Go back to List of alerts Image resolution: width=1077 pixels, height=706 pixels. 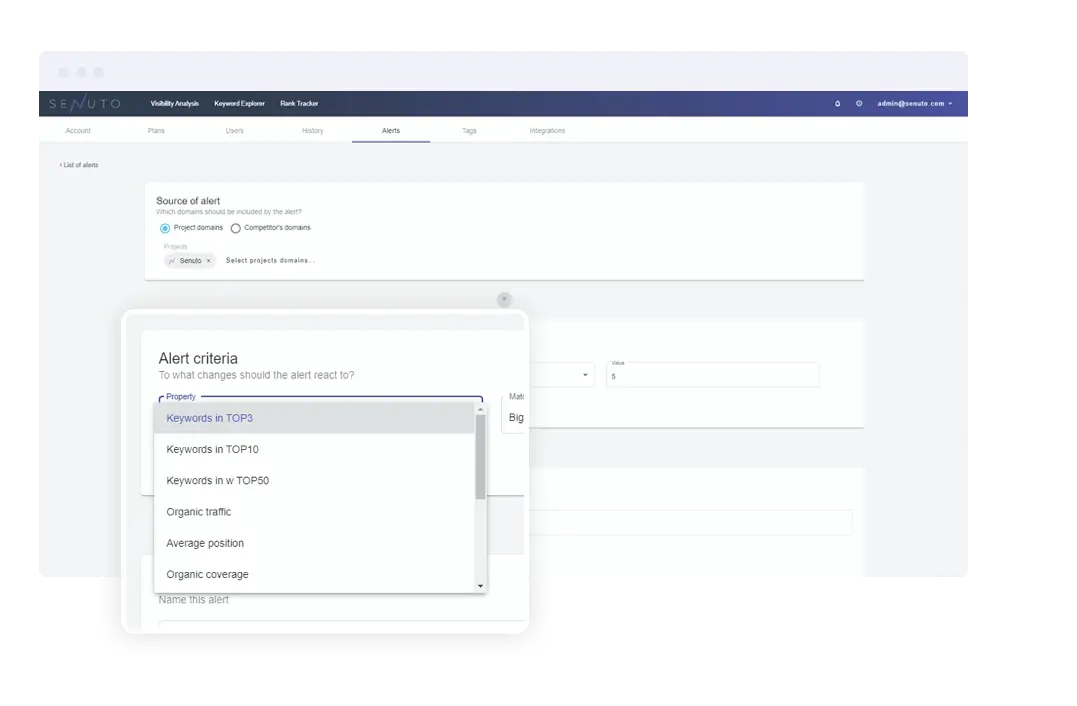pyautogui.click(x=79, y=165)
